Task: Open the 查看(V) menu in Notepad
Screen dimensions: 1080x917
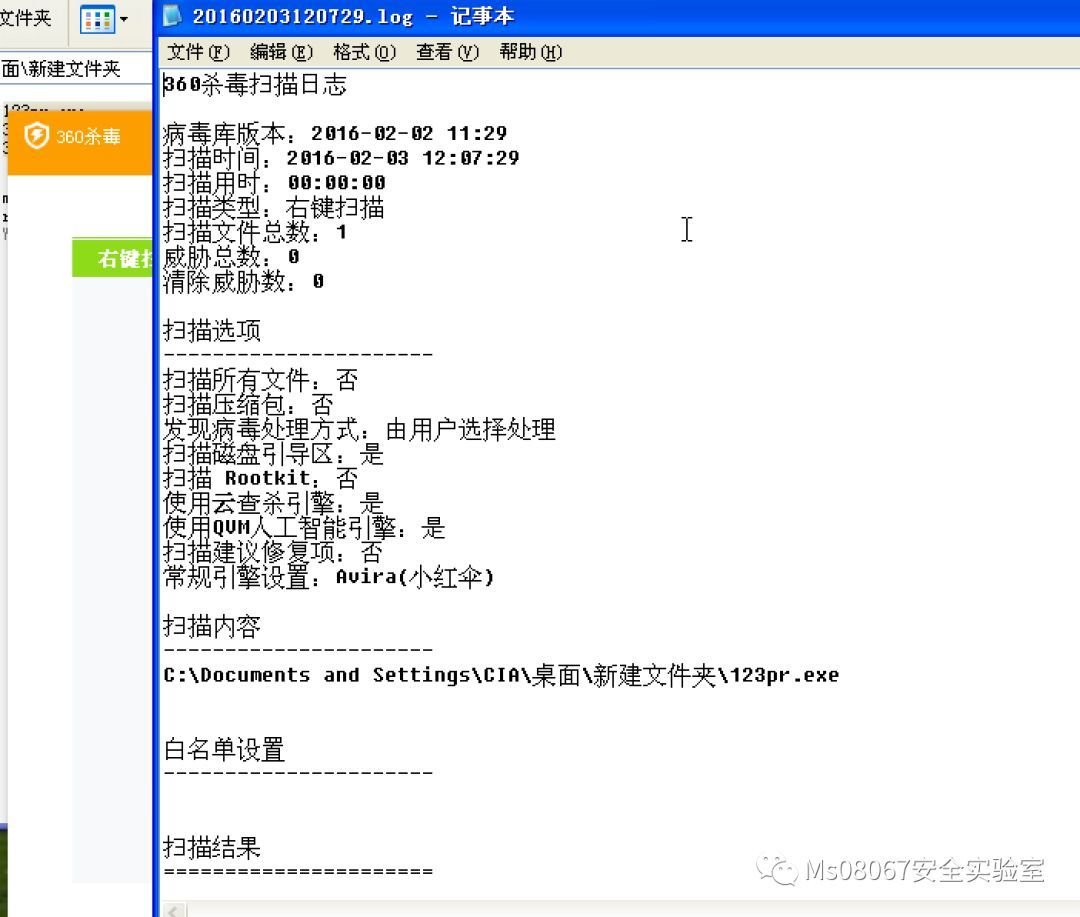Action: click(447, 52)
